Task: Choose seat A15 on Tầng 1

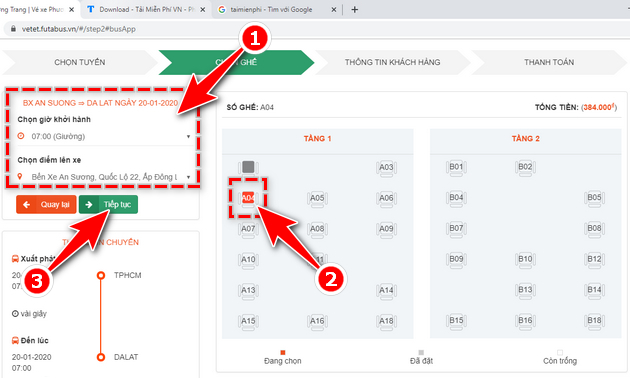Action: pyautogui.click(x=248, y=321)
